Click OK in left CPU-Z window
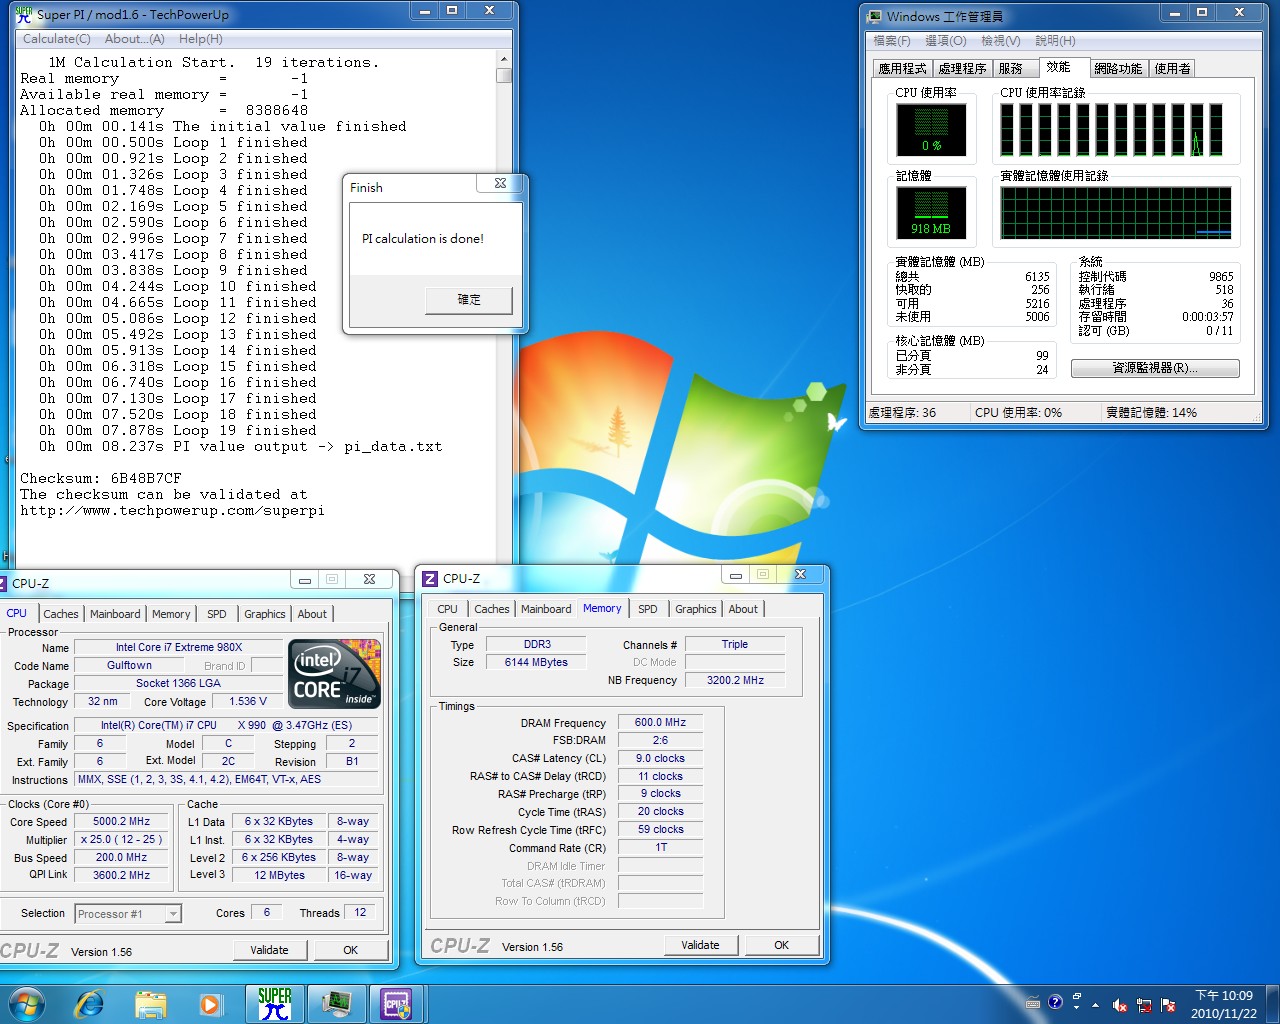The width and height of the screenshot is (1280, 1024). pyautogui.click(x=351, y=950)
